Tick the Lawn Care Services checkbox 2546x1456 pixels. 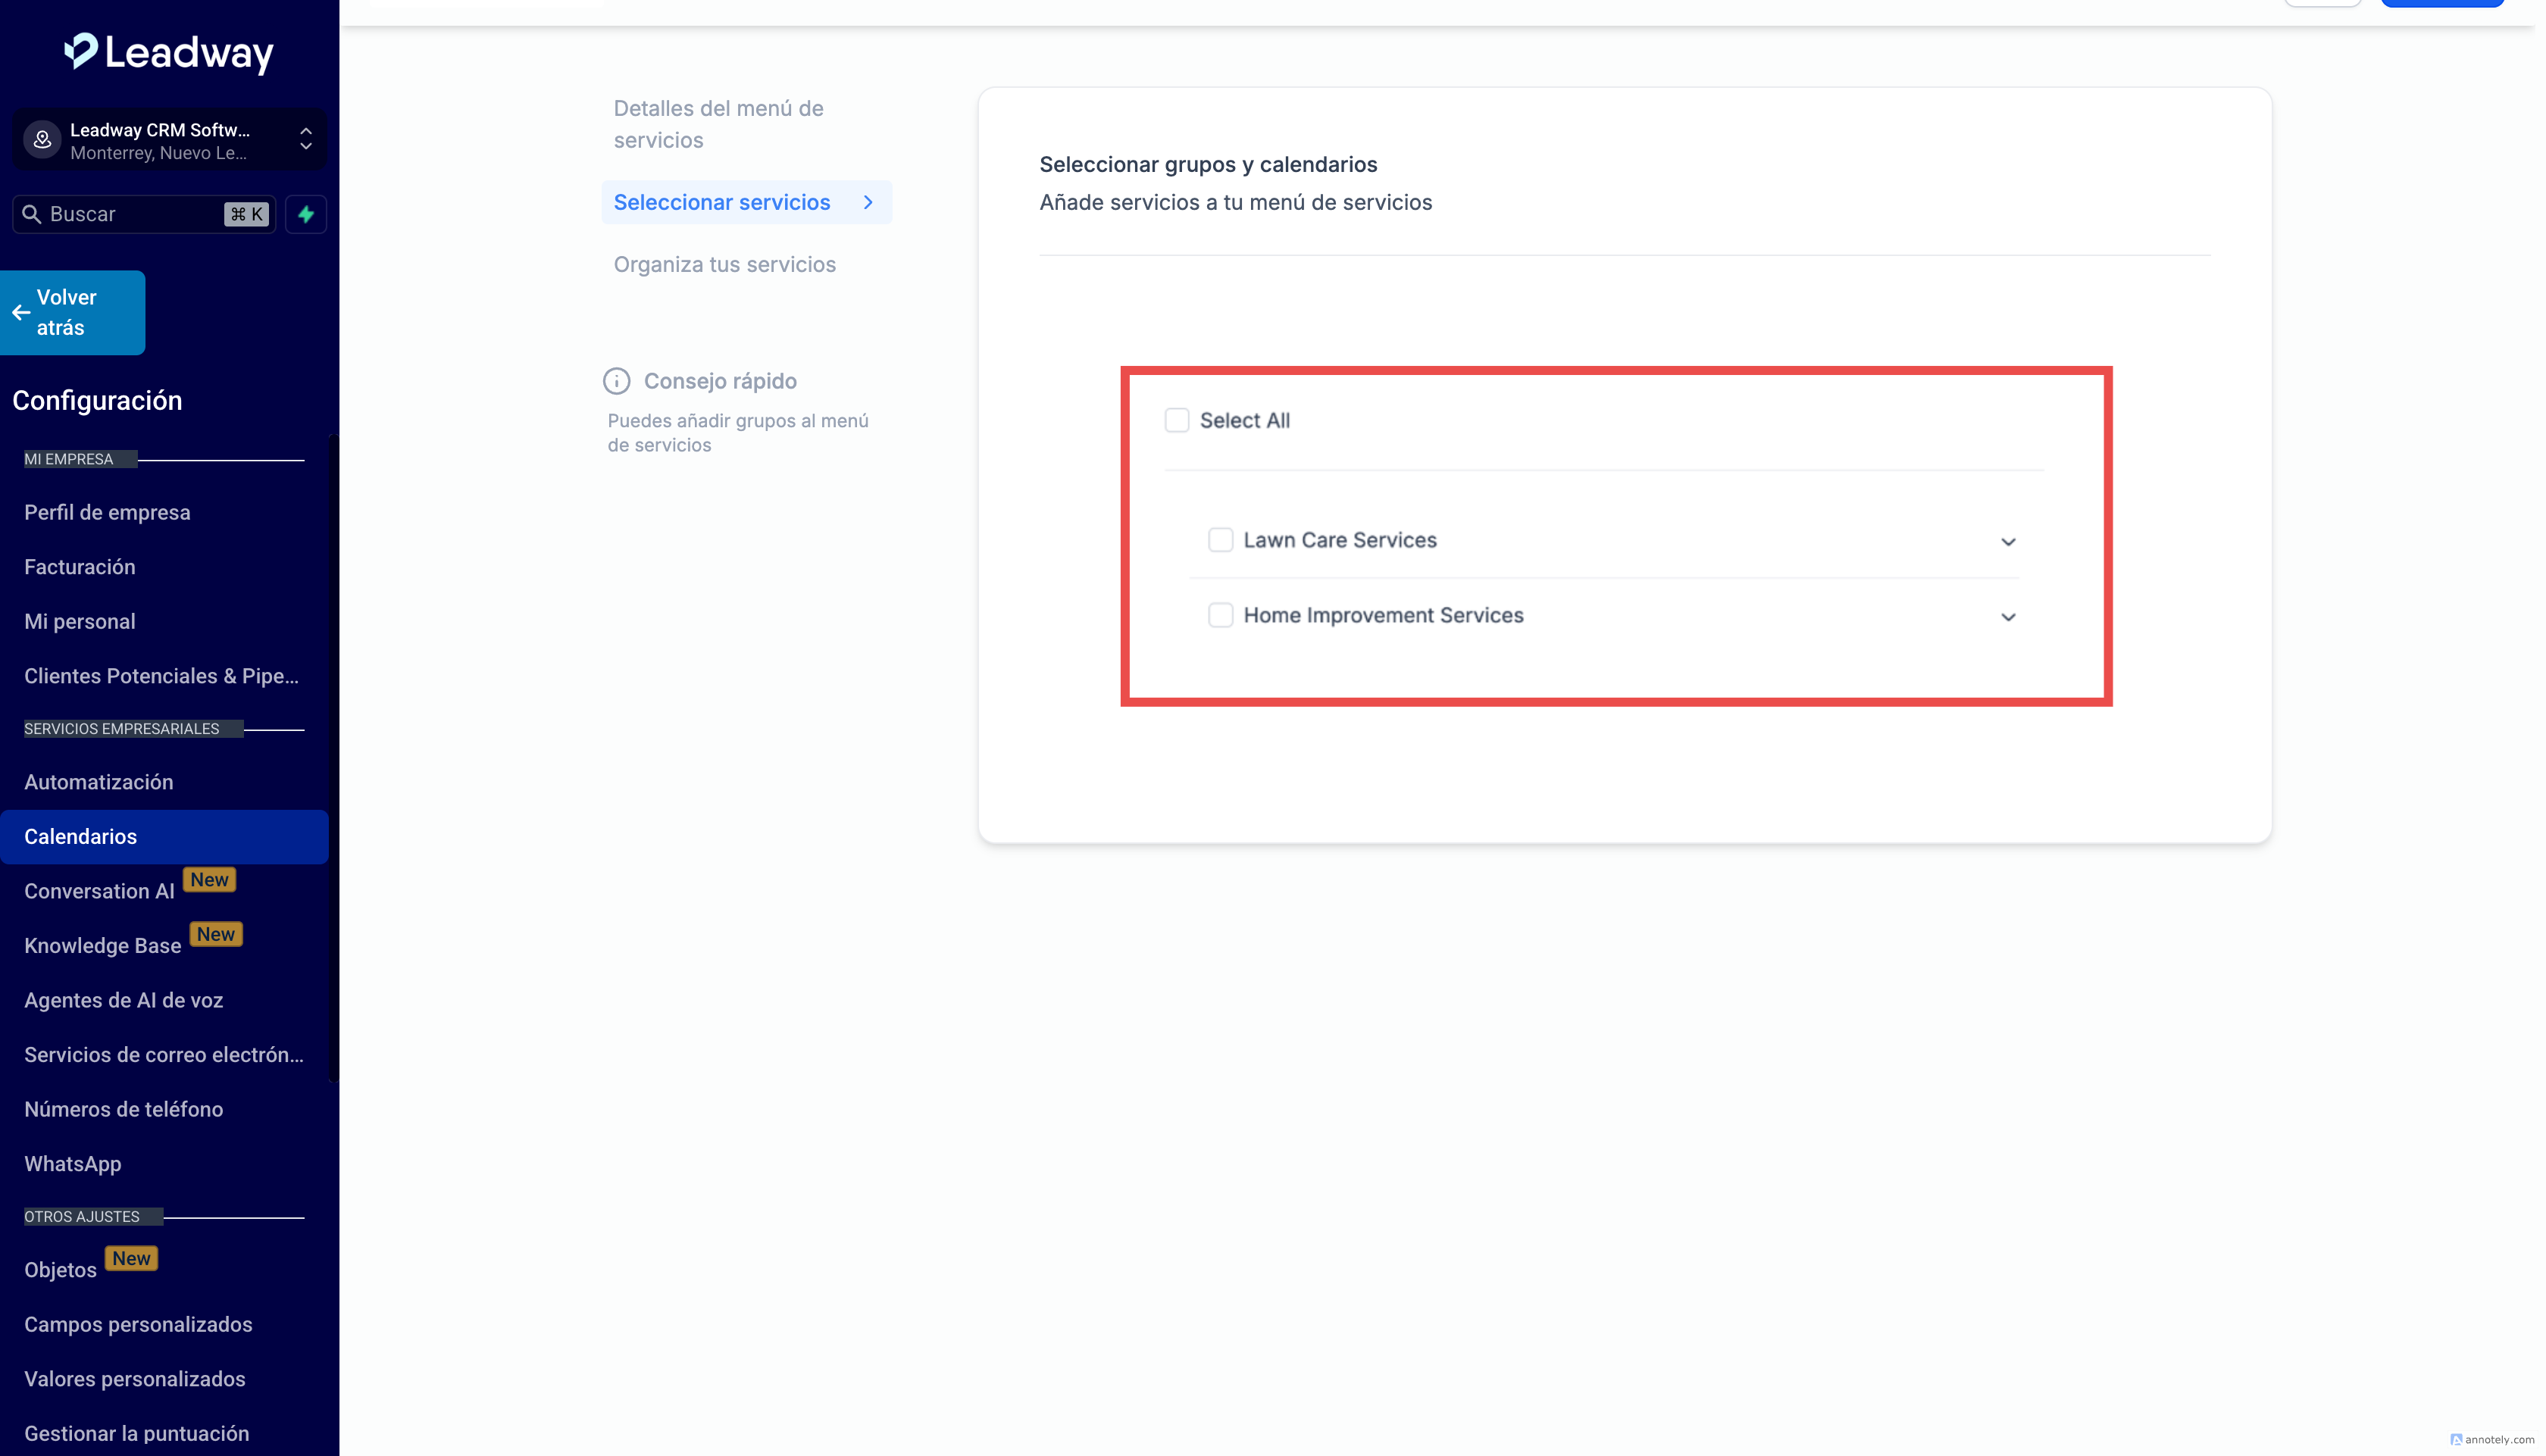tap(1220, 540)
